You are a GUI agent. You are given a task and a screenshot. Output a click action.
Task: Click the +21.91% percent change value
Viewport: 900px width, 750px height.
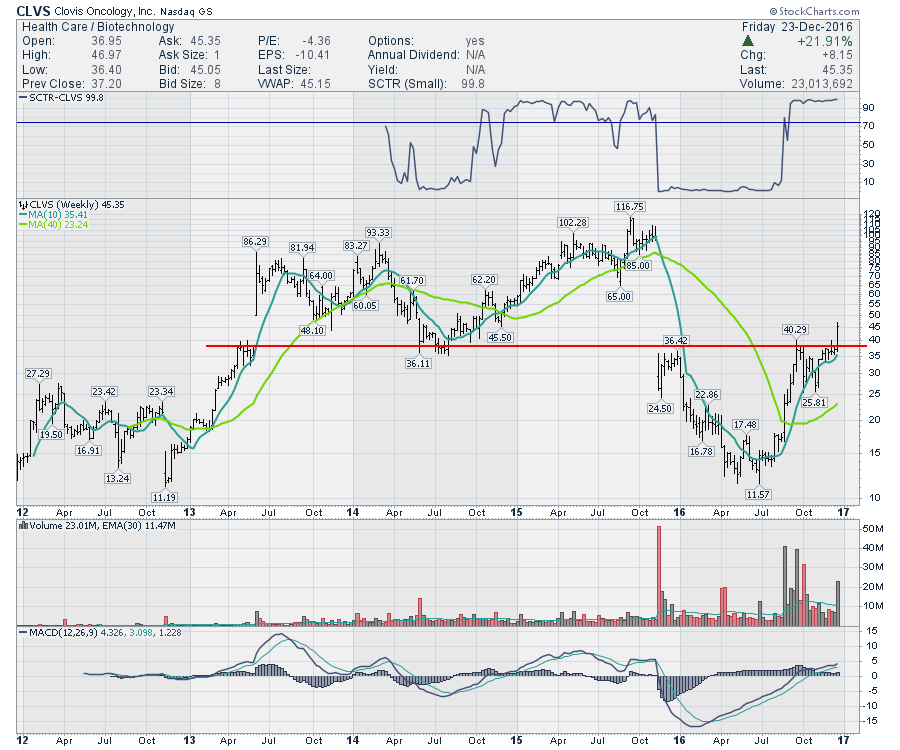point(824,41)
